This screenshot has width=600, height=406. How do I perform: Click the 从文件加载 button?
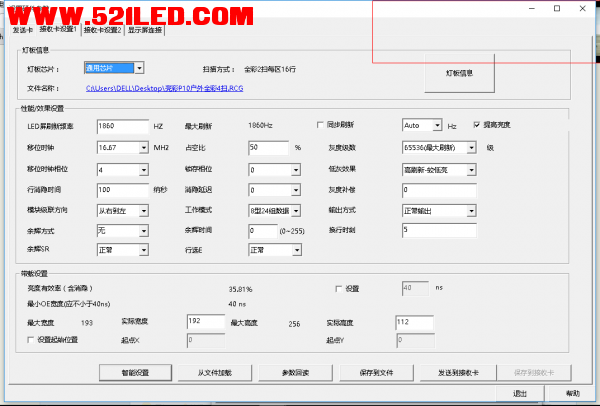point(212,373)
